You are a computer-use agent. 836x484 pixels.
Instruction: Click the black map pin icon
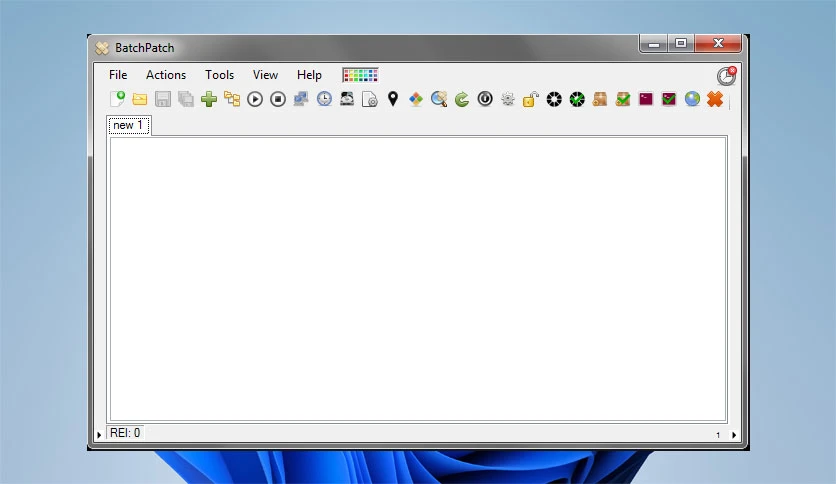[x=393, y=99]
